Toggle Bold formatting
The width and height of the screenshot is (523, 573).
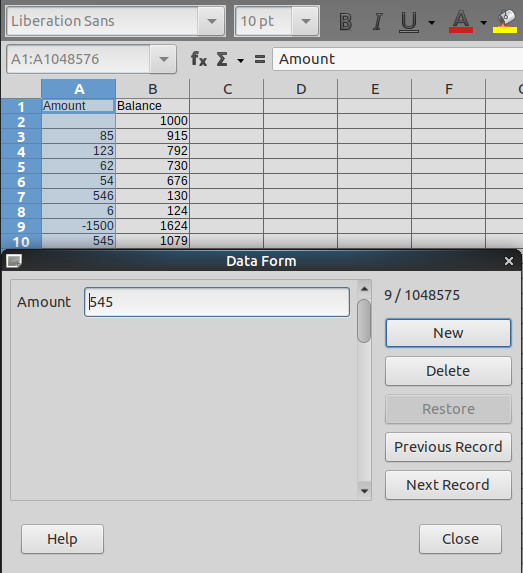point(345,22)
